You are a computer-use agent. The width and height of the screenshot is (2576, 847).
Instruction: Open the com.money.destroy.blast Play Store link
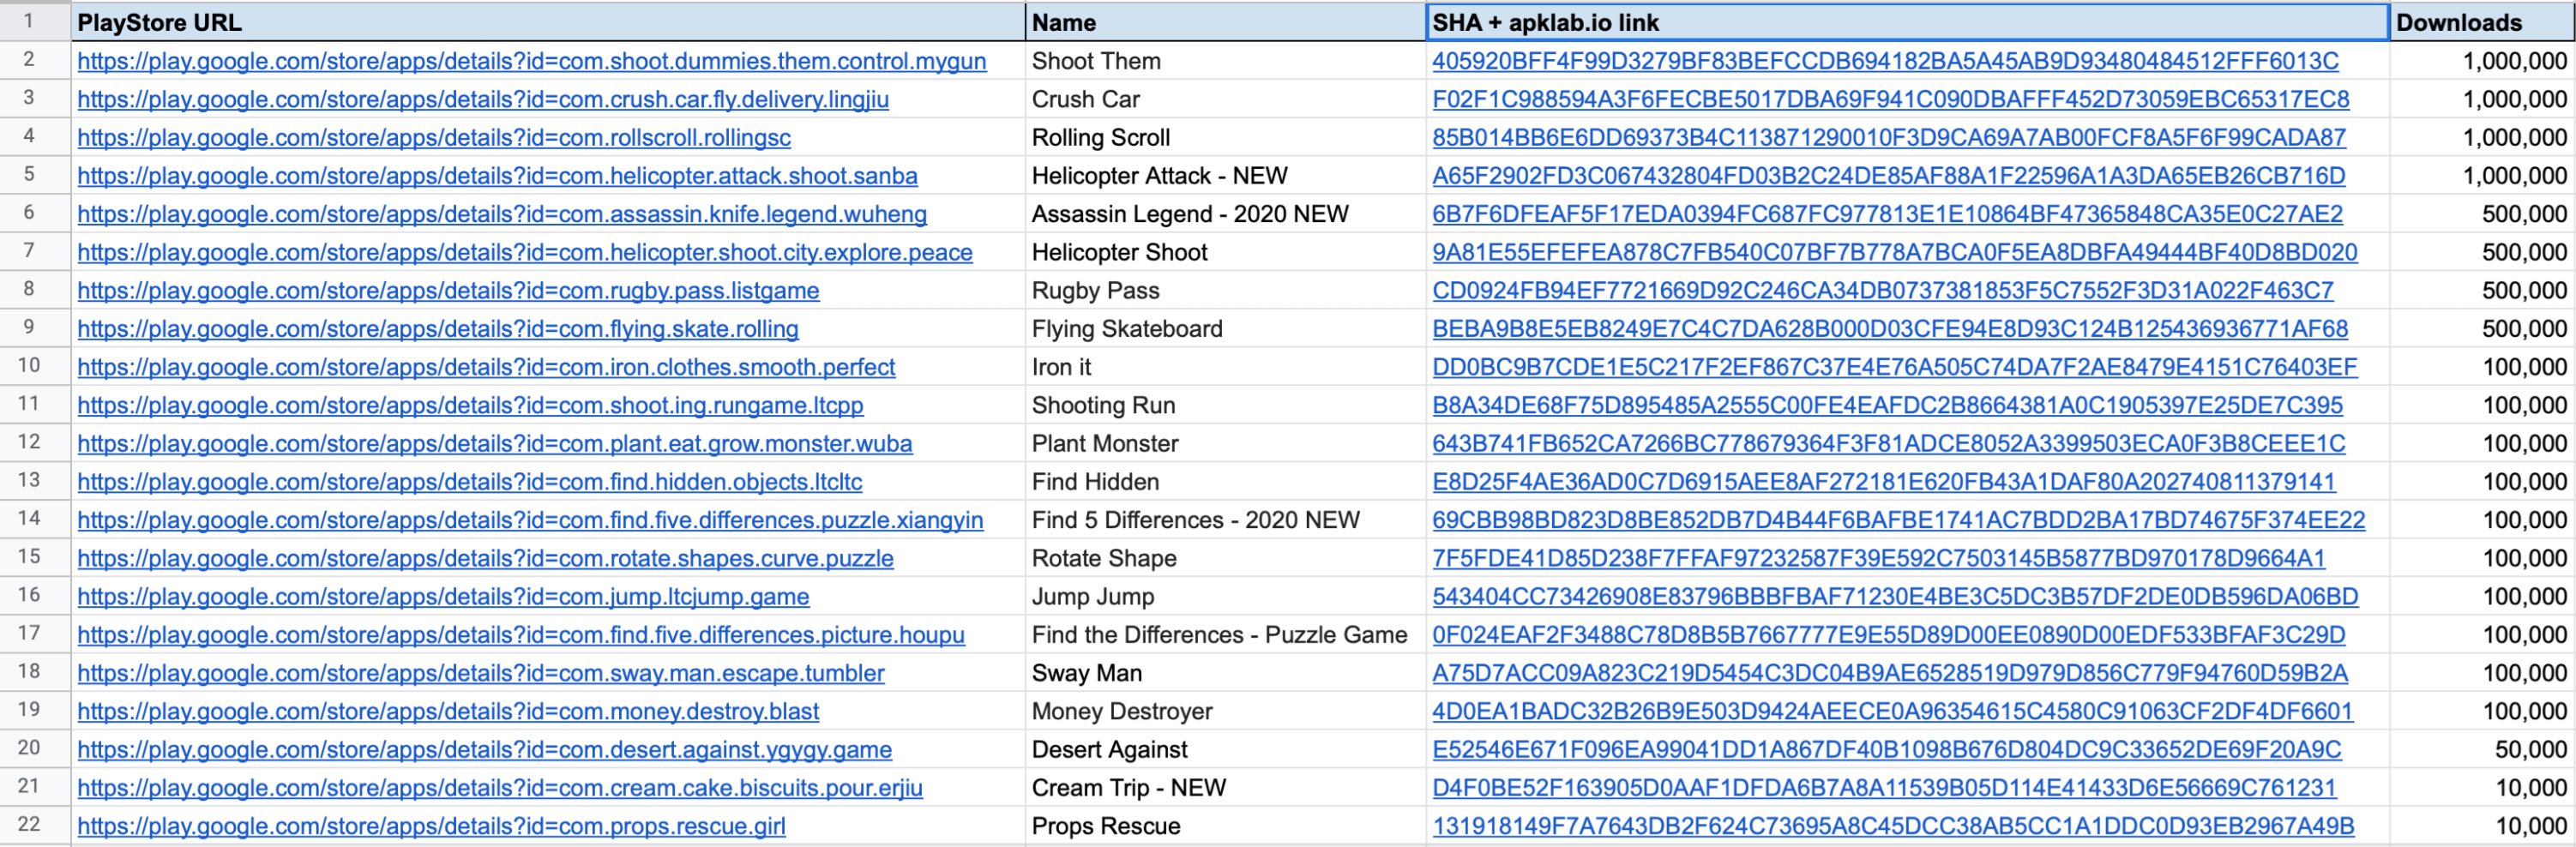(448, 712)
